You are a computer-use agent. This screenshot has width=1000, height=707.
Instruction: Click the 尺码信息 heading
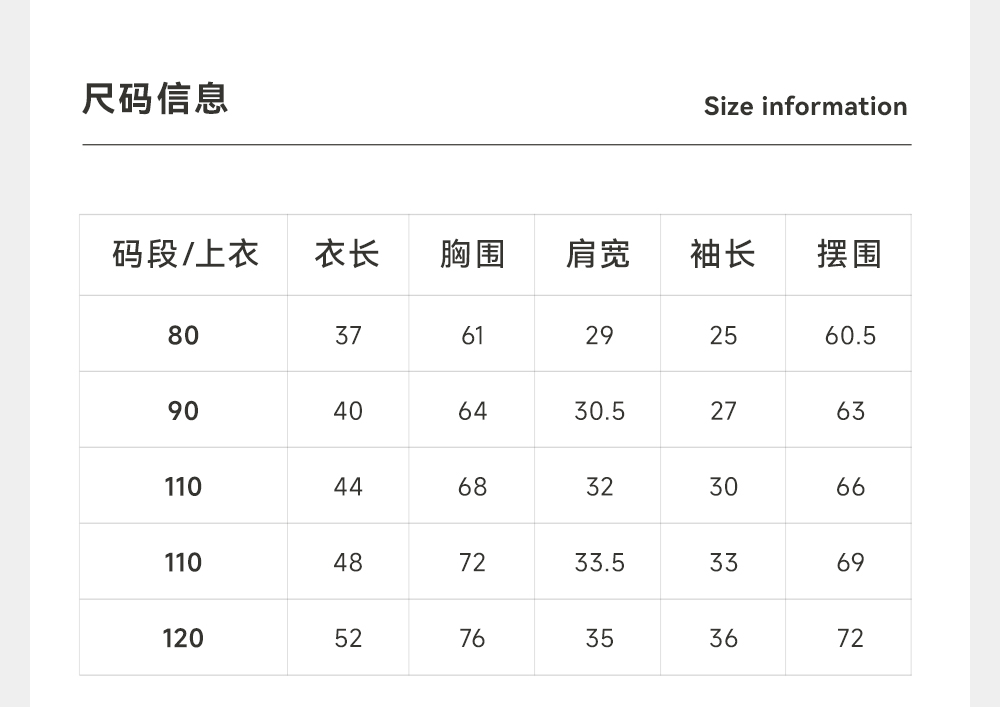(155, 99)
